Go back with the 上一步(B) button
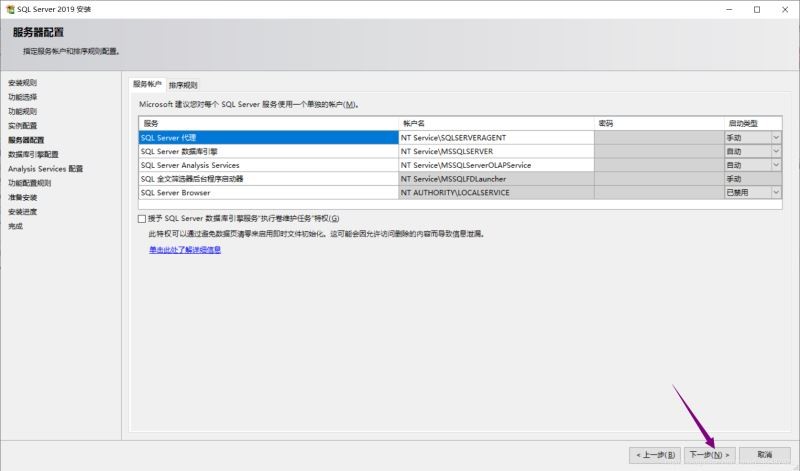The height and width of the screenshot is (471, 800). [655, 454]
